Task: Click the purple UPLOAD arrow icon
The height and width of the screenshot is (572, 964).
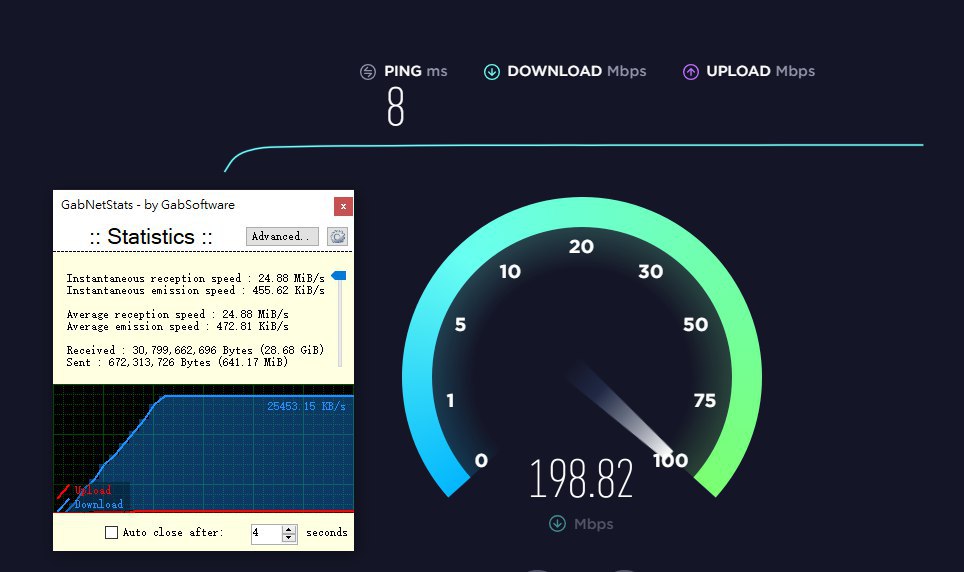Action: (690, 72)
